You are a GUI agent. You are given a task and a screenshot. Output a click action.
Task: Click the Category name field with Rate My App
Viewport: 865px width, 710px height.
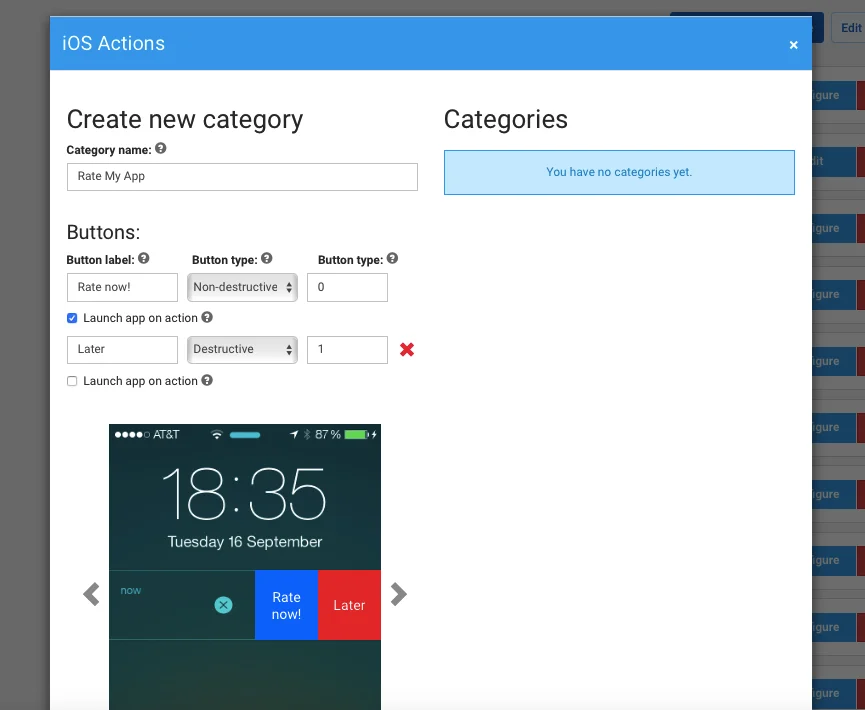[x=241, y=177]
